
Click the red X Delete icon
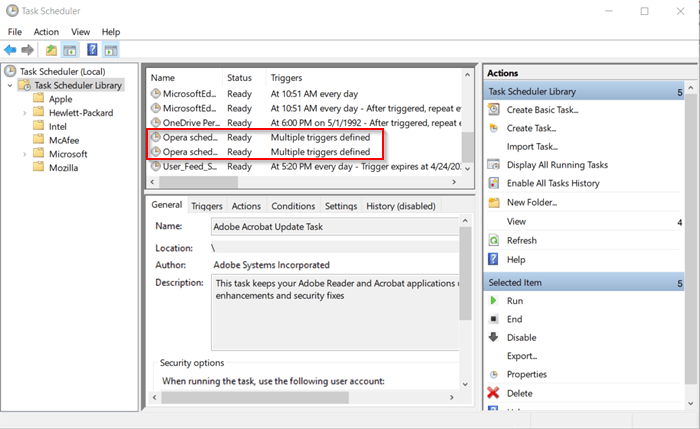493,393
